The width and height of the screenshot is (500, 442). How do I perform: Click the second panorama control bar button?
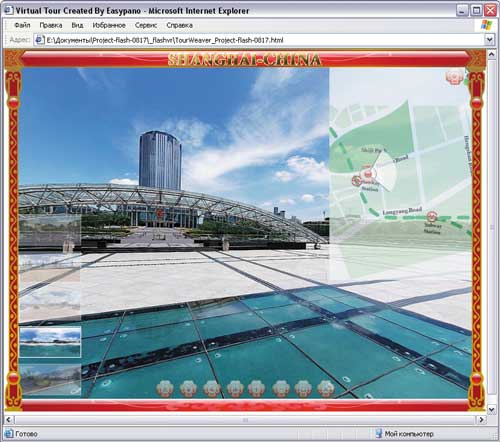(188, 389)
